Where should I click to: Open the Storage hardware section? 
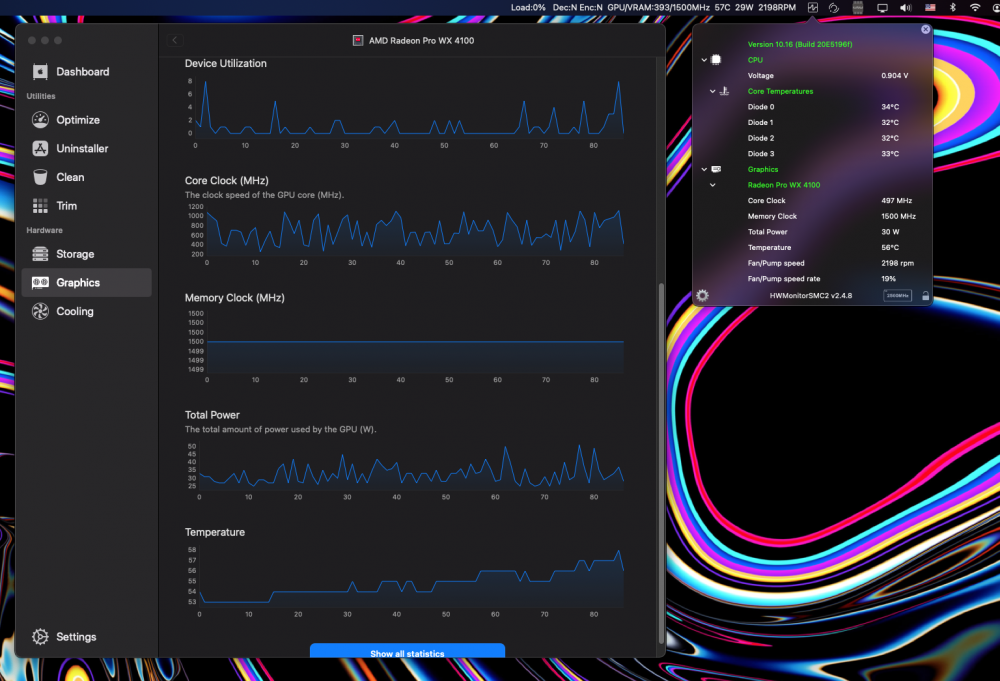87,254
